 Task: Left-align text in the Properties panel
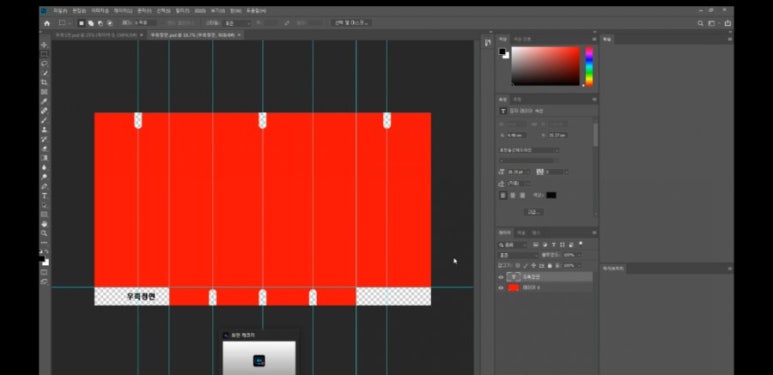[503, 196]
